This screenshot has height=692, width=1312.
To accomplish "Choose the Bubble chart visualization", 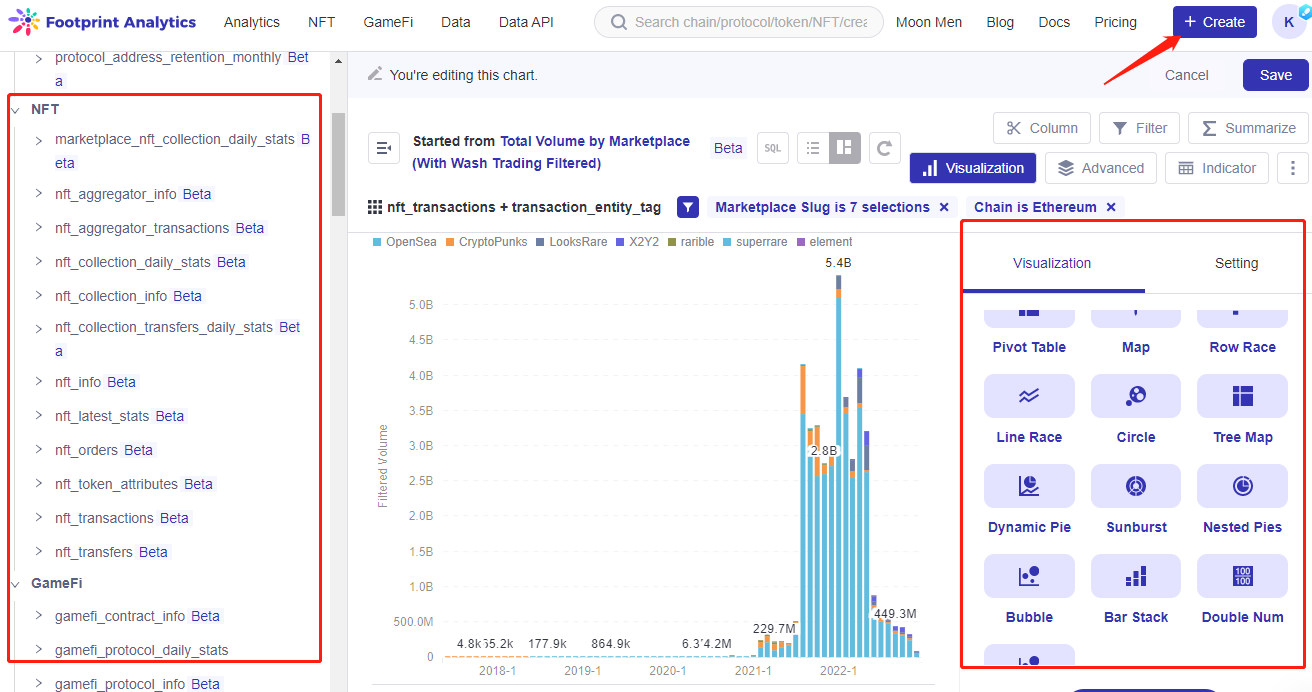I will tap(1029, 576).
